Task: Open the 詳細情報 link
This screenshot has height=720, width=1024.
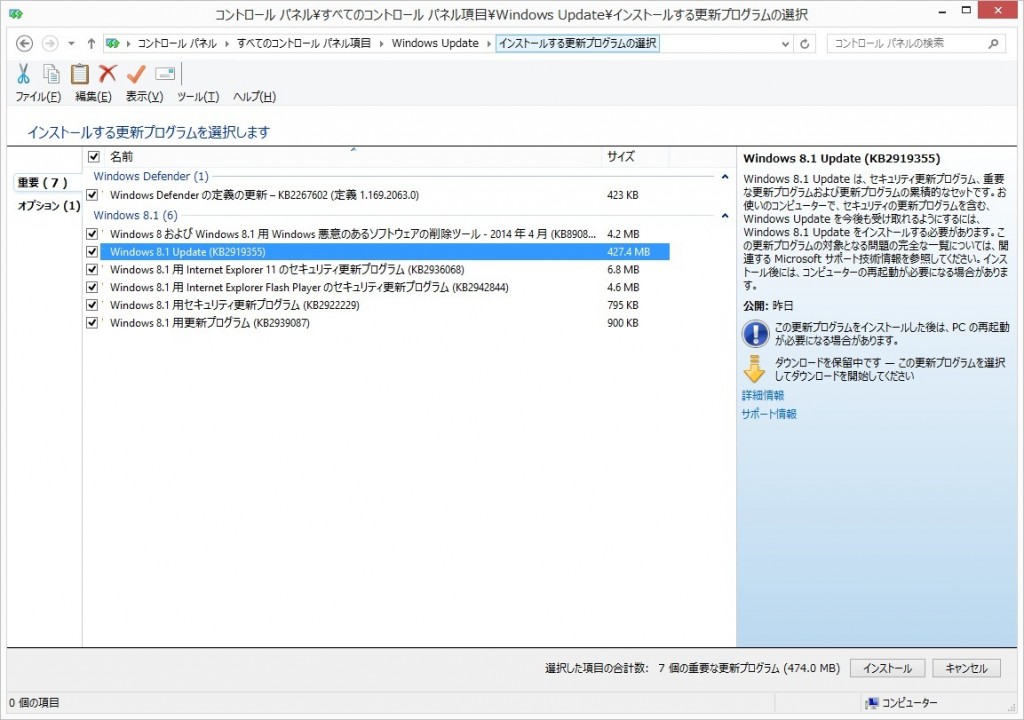Action: 762,395
